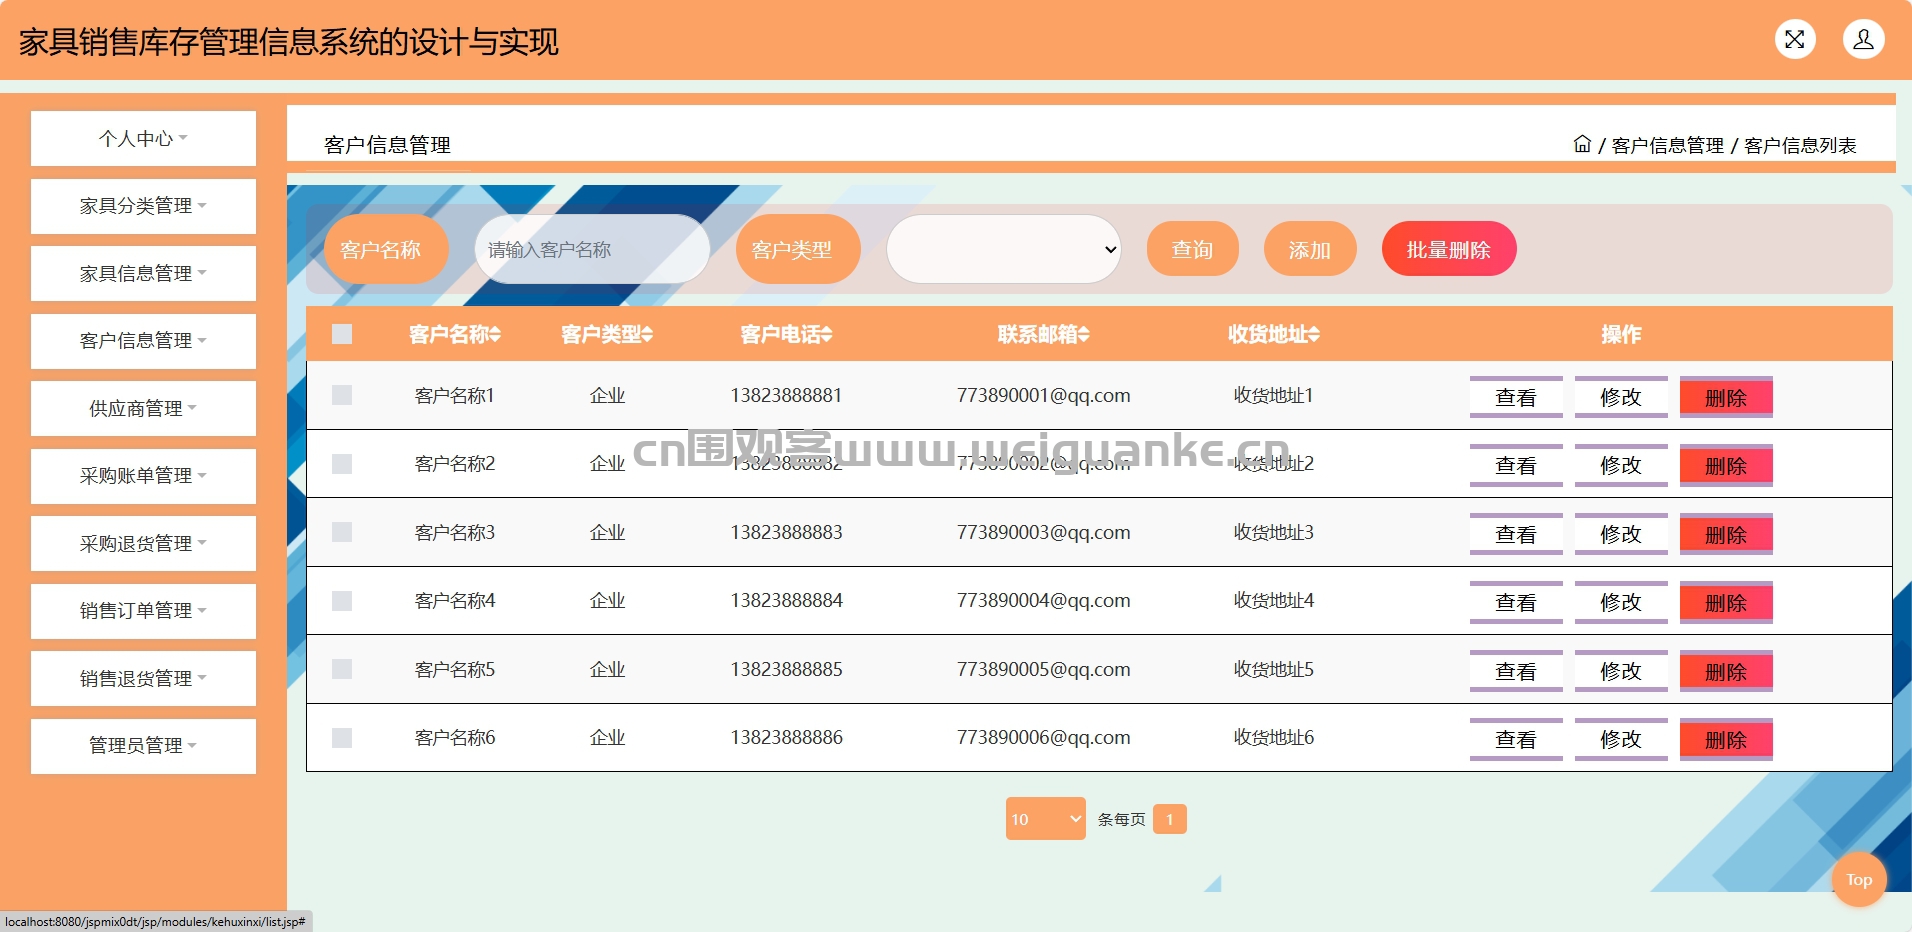This screenshot has width=1912, height=932.
Task: Expand the 家具信息管理 menu
Action: [143, 273]
